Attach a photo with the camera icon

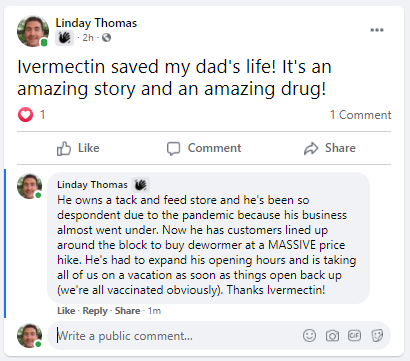click(x=332, y=336)
